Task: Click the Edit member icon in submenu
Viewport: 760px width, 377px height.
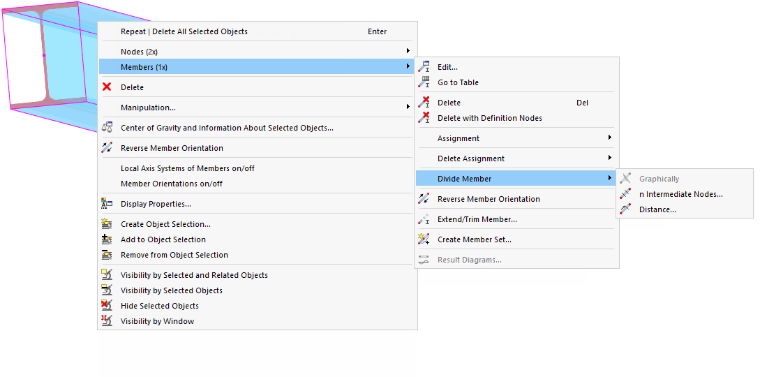Action: [424, 67]
